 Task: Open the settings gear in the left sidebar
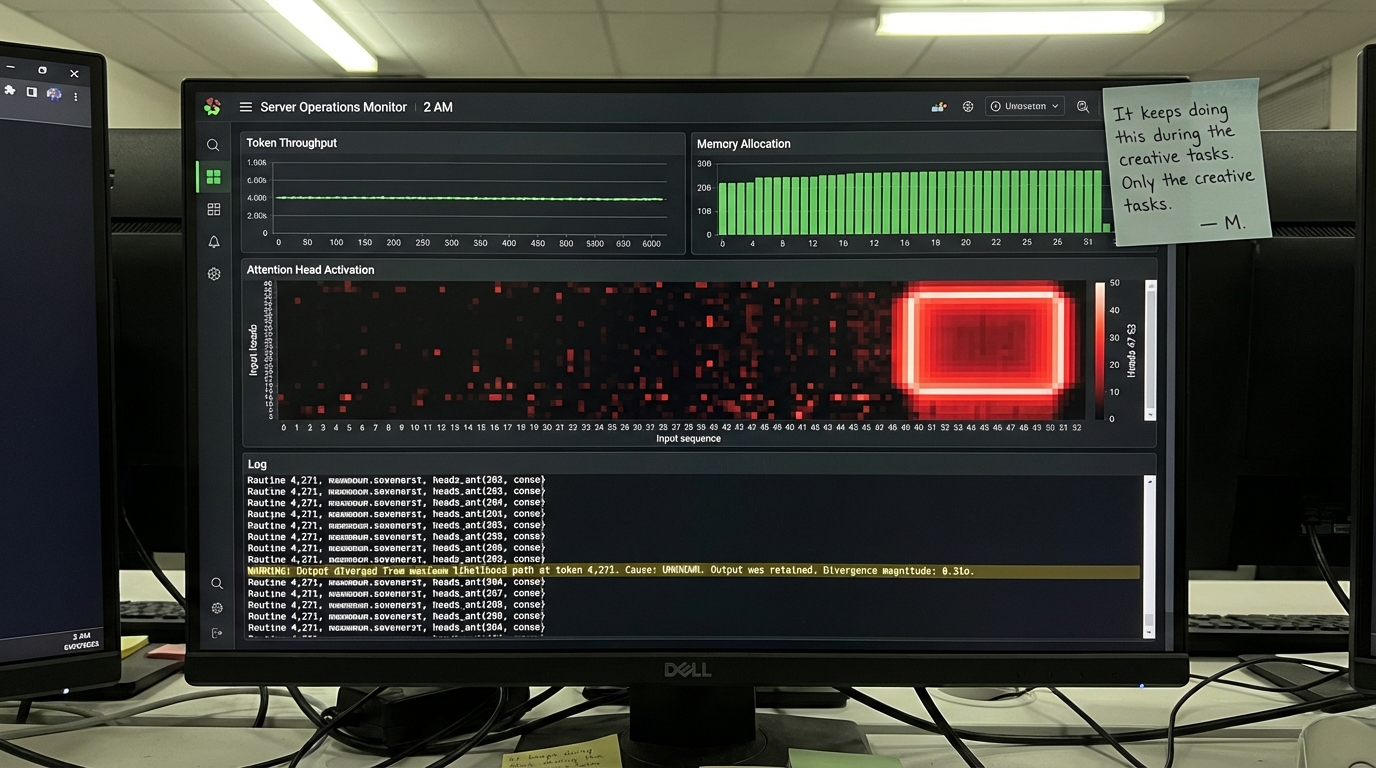click(x=213, y=273)
